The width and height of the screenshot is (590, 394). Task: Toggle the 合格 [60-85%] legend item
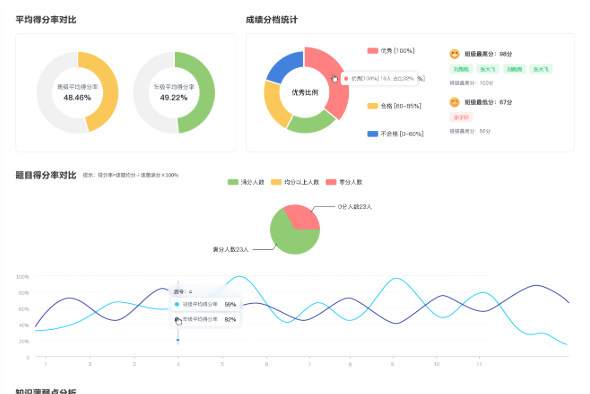pyautogui.click(x=394, y=106)
